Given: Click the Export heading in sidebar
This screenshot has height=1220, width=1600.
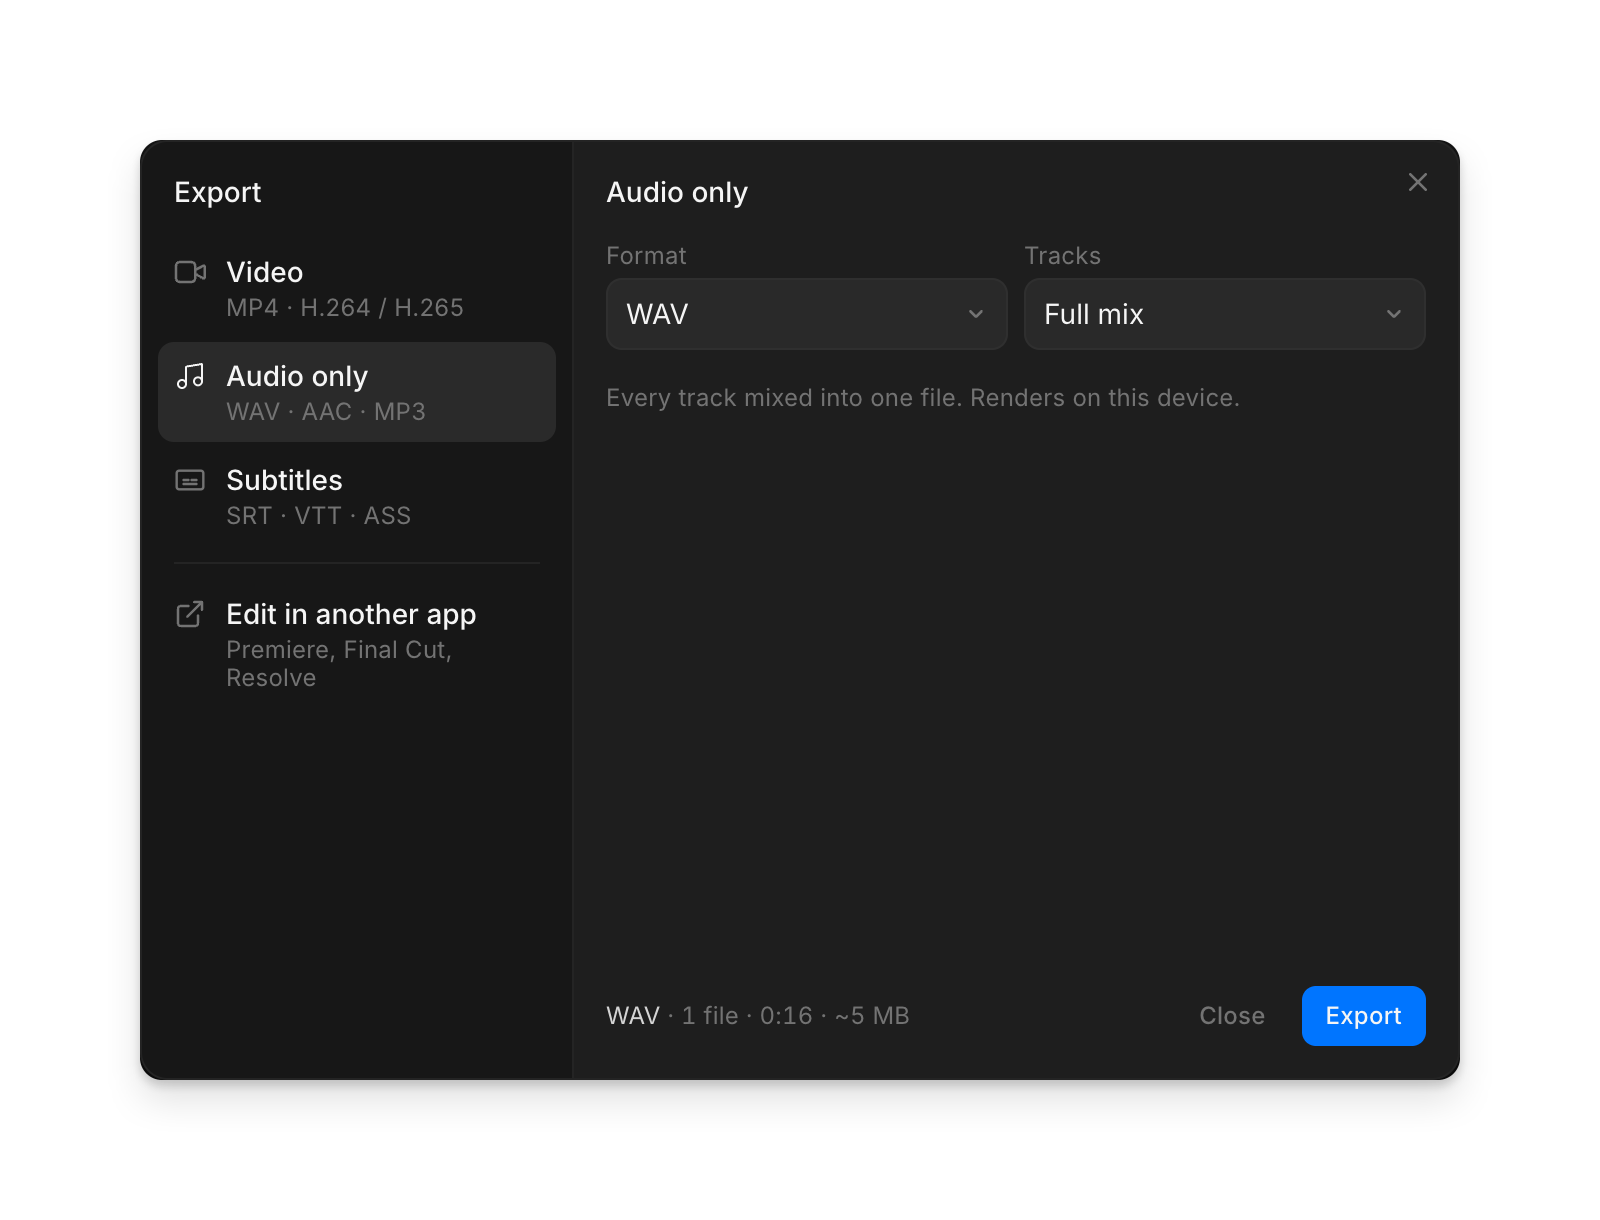Looking at the screenshot, I should pyautogui.click(x=217, y=192).
